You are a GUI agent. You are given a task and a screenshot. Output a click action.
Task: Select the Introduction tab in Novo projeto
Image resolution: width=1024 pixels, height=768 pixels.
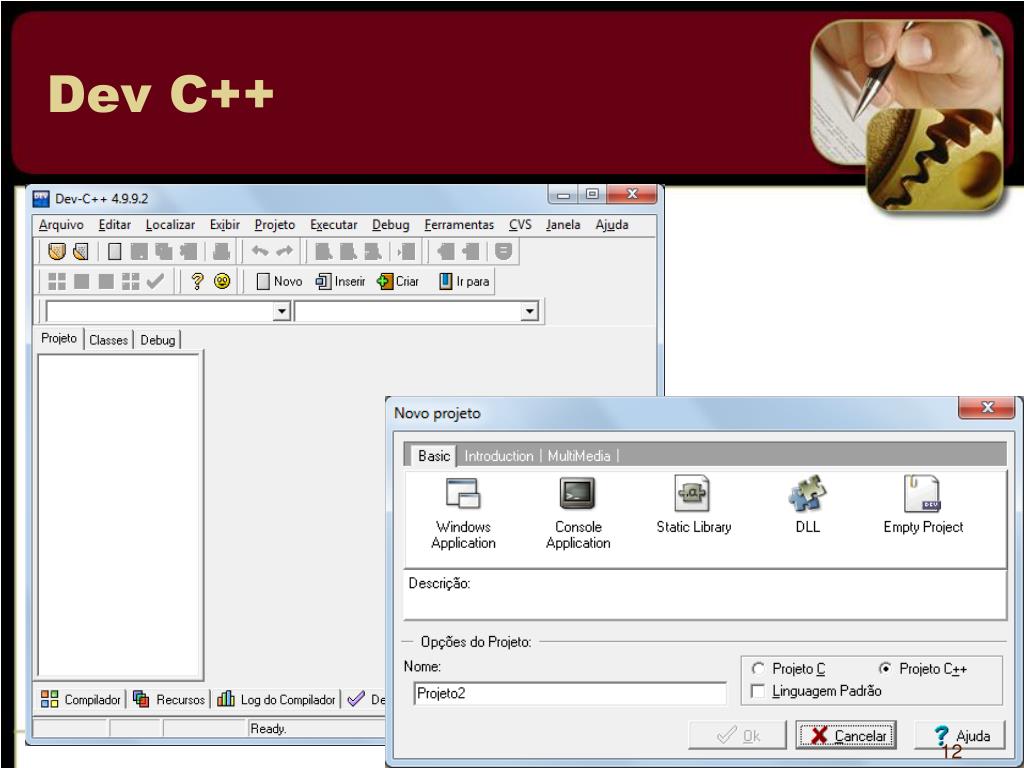tap(499, 456)
